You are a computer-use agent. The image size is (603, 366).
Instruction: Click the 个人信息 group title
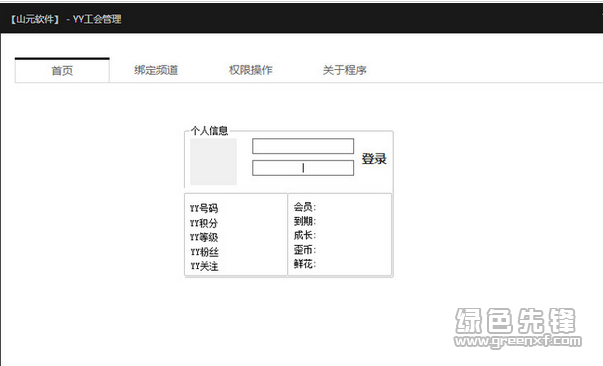[209, 131]
